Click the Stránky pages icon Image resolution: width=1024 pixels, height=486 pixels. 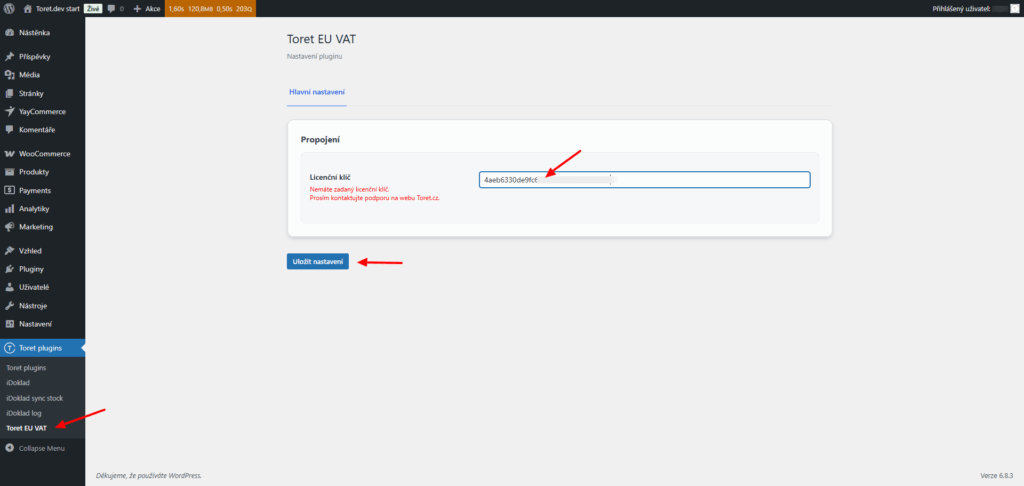[x=9, y=93]
